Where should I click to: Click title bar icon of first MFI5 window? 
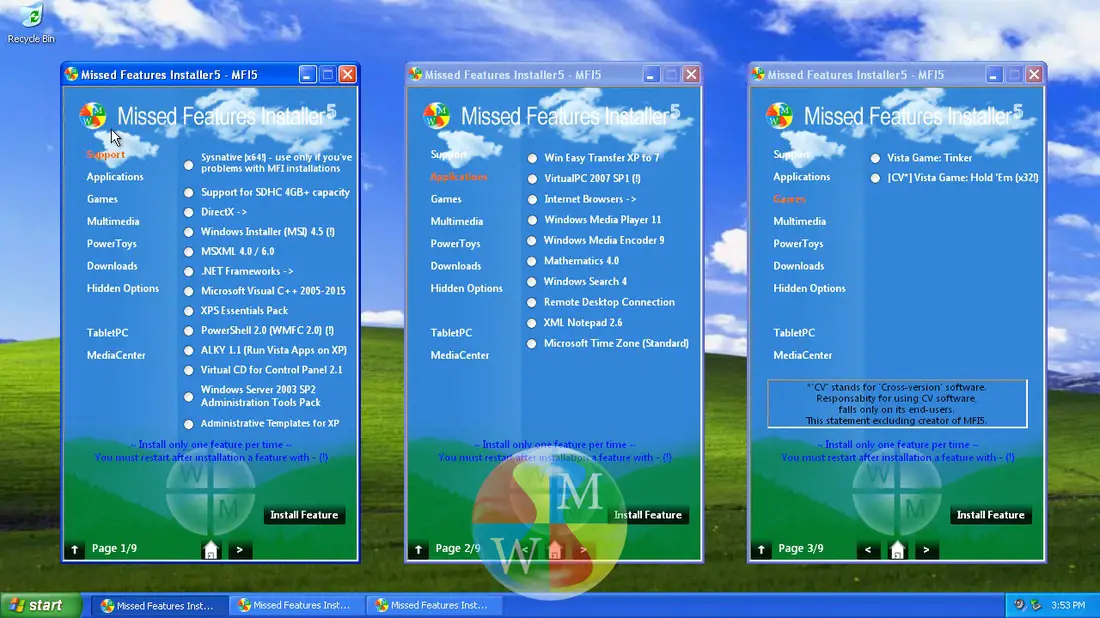tap(72, 74)
